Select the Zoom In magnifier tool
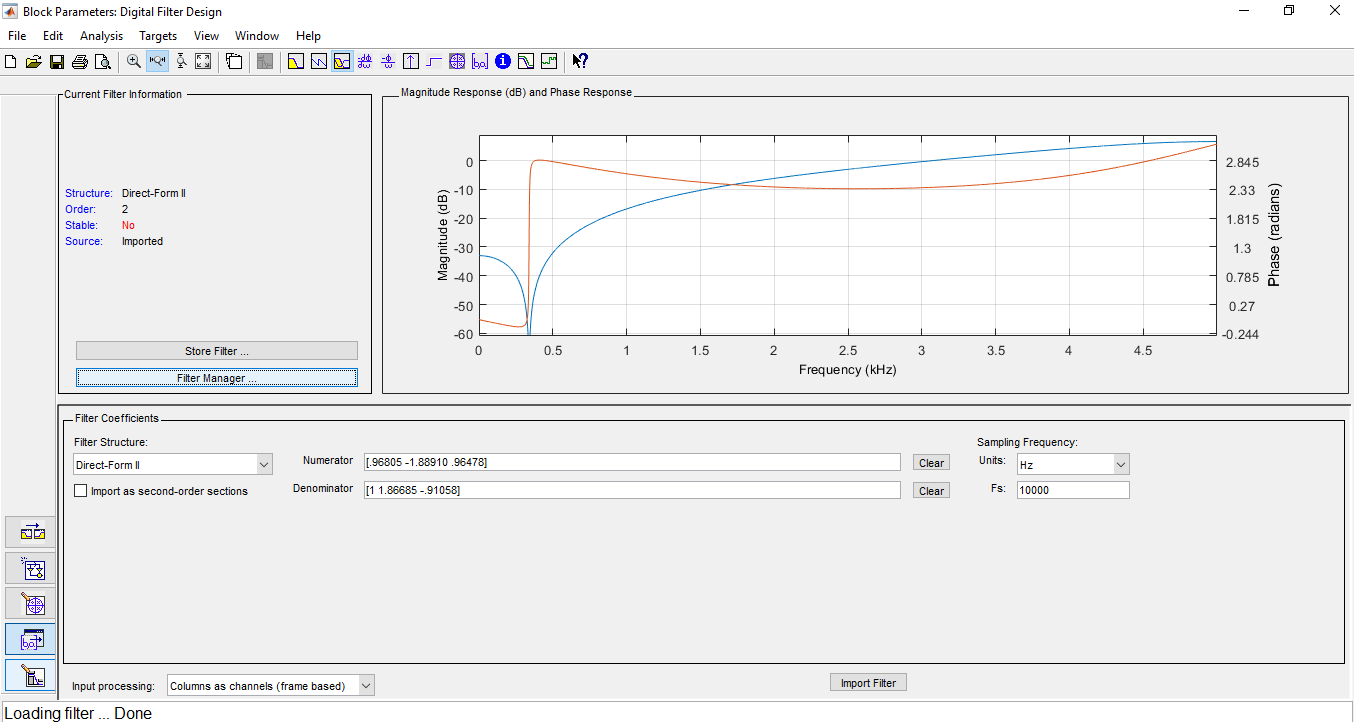The height and width of the screenshot is (722, 1354). [x=134, y=61]
